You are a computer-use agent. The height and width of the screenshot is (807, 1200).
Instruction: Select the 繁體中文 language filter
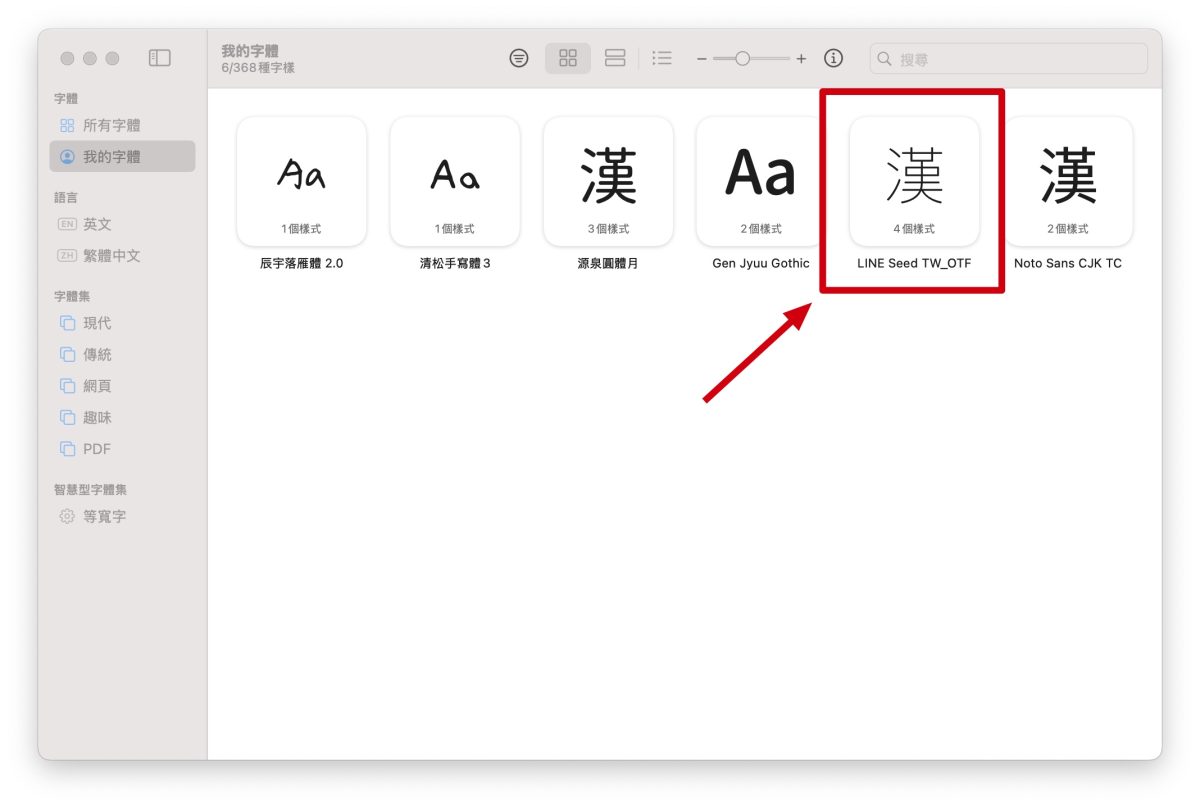coord(122,256)
